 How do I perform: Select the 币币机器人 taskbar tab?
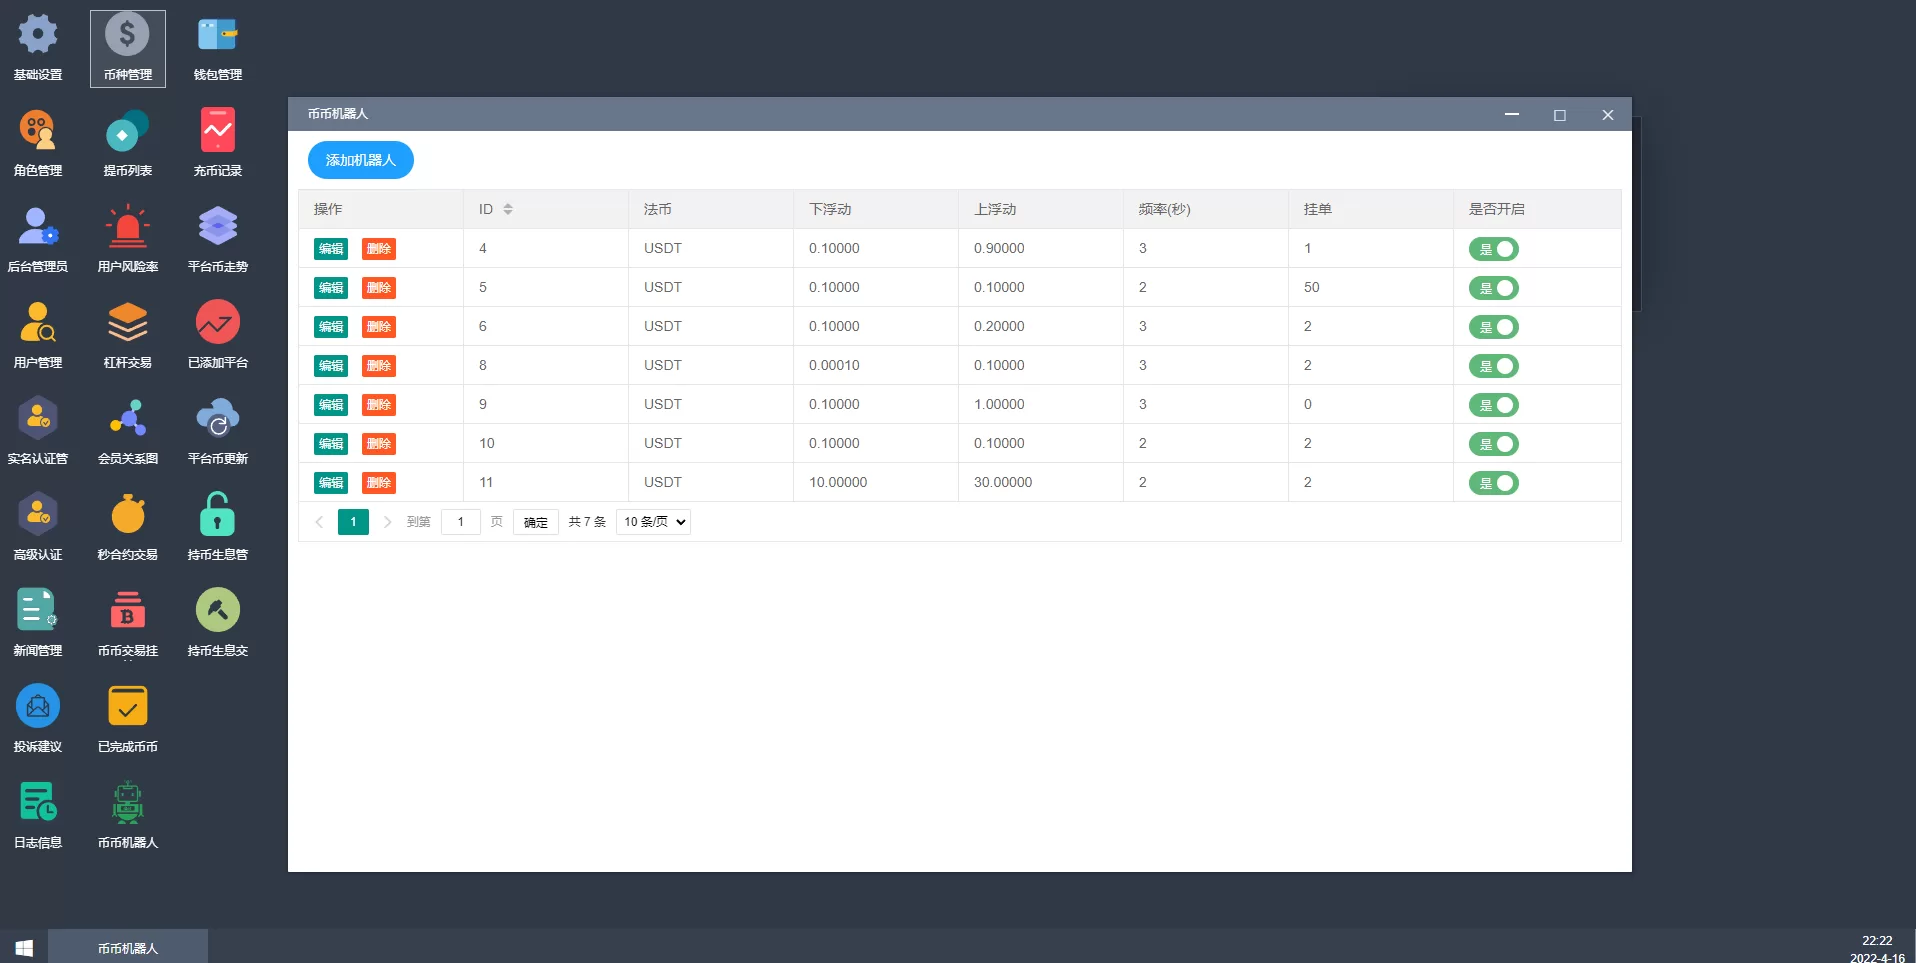[x=128, y=948]
